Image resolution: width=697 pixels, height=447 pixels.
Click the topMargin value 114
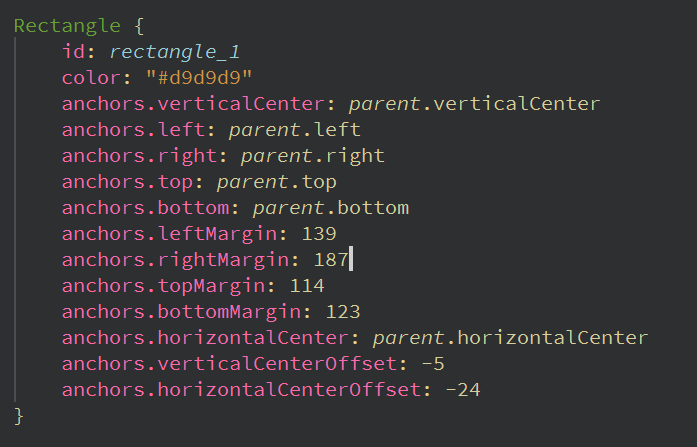(x=307, y=286)
